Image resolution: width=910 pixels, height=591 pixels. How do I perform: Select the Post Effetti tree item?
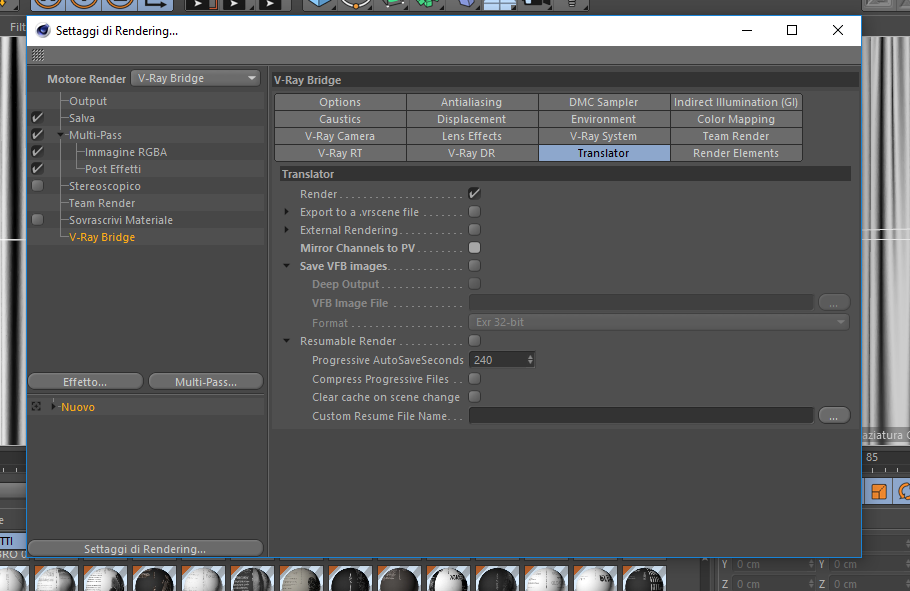point(113,169)
